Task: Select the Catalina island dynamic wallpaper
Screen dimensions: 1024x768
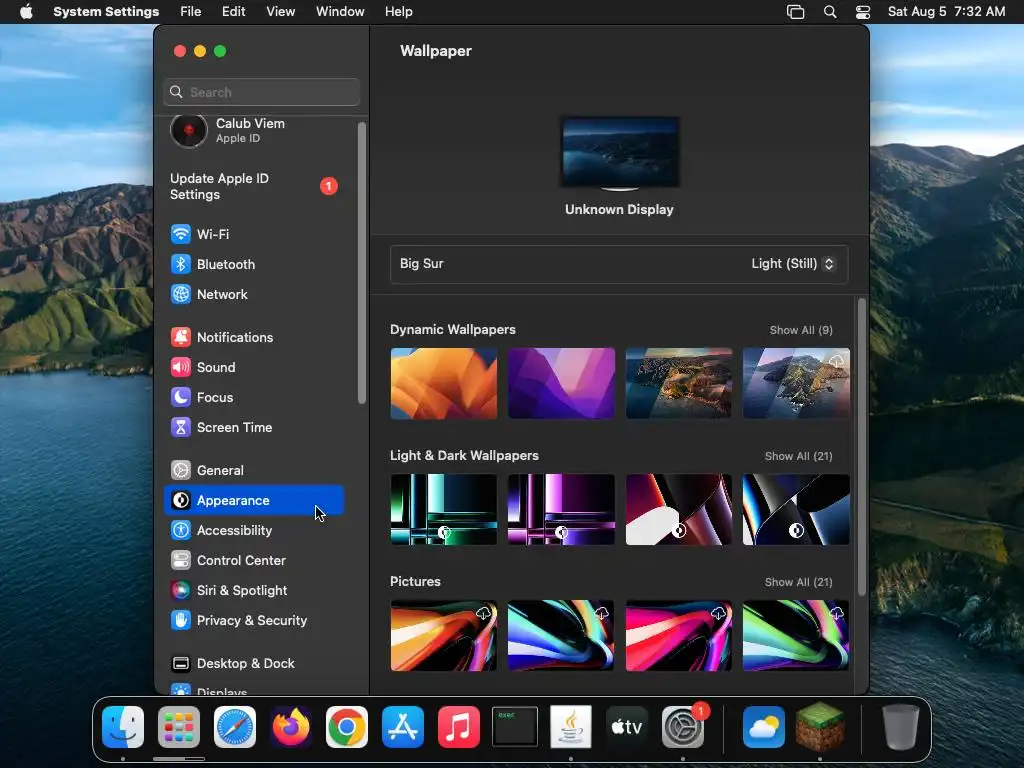Action: 796,383
